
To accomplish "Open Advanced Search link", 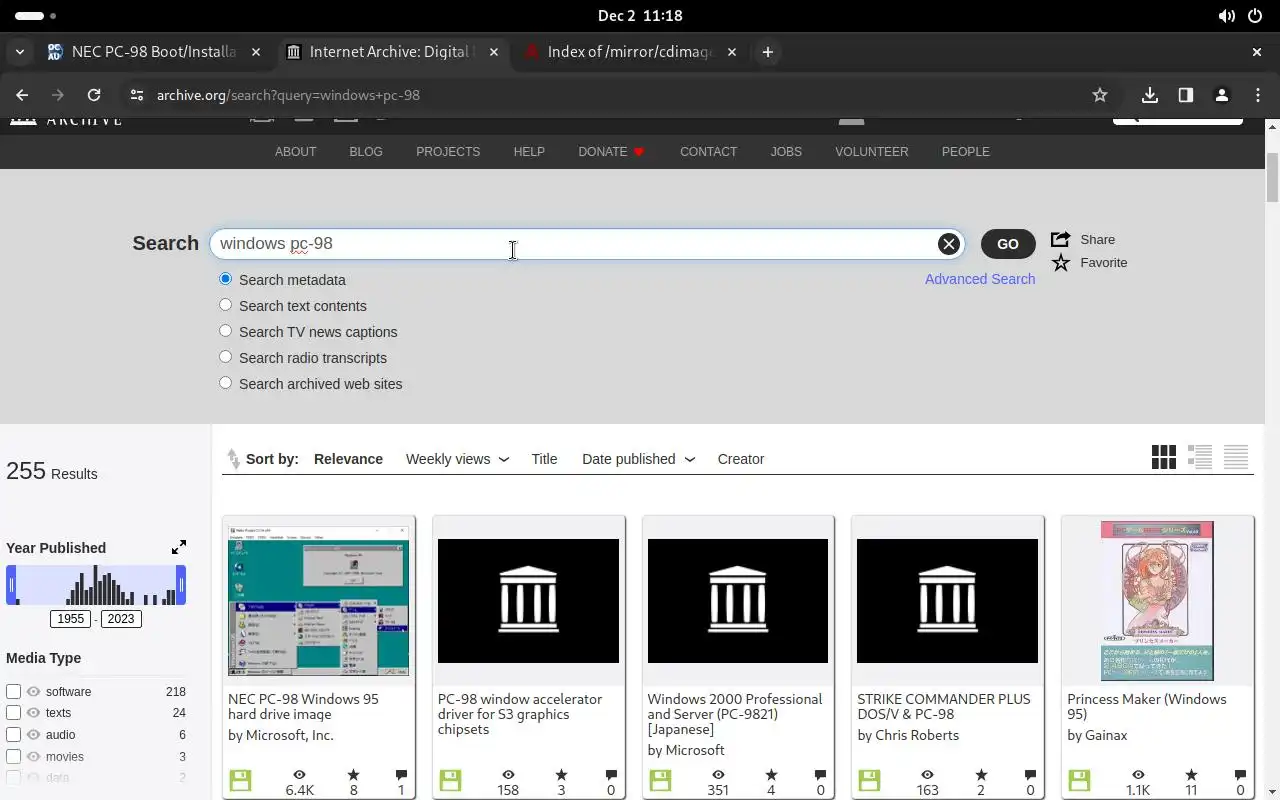I will tap(980, 279).
